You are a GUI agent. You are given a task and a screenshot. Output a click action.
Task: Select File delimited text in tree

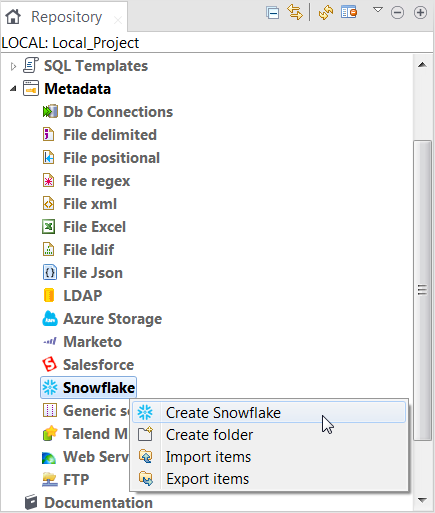110,135
